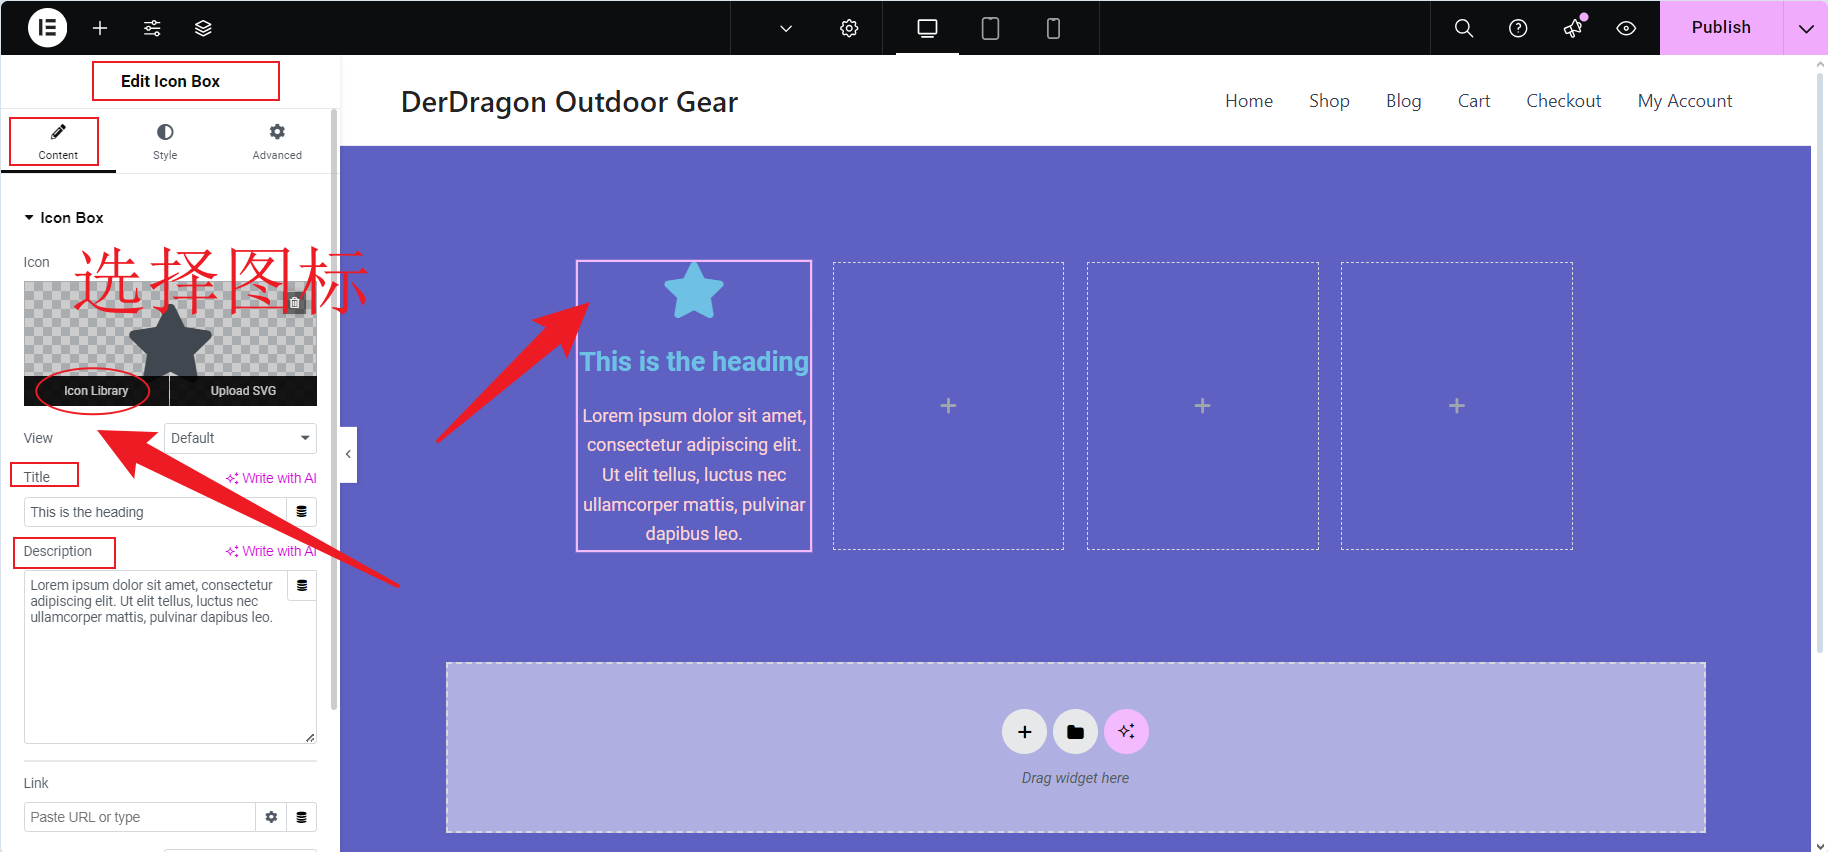
Task: Open the Add Element plus icon
Action: [x=100, y=28]
